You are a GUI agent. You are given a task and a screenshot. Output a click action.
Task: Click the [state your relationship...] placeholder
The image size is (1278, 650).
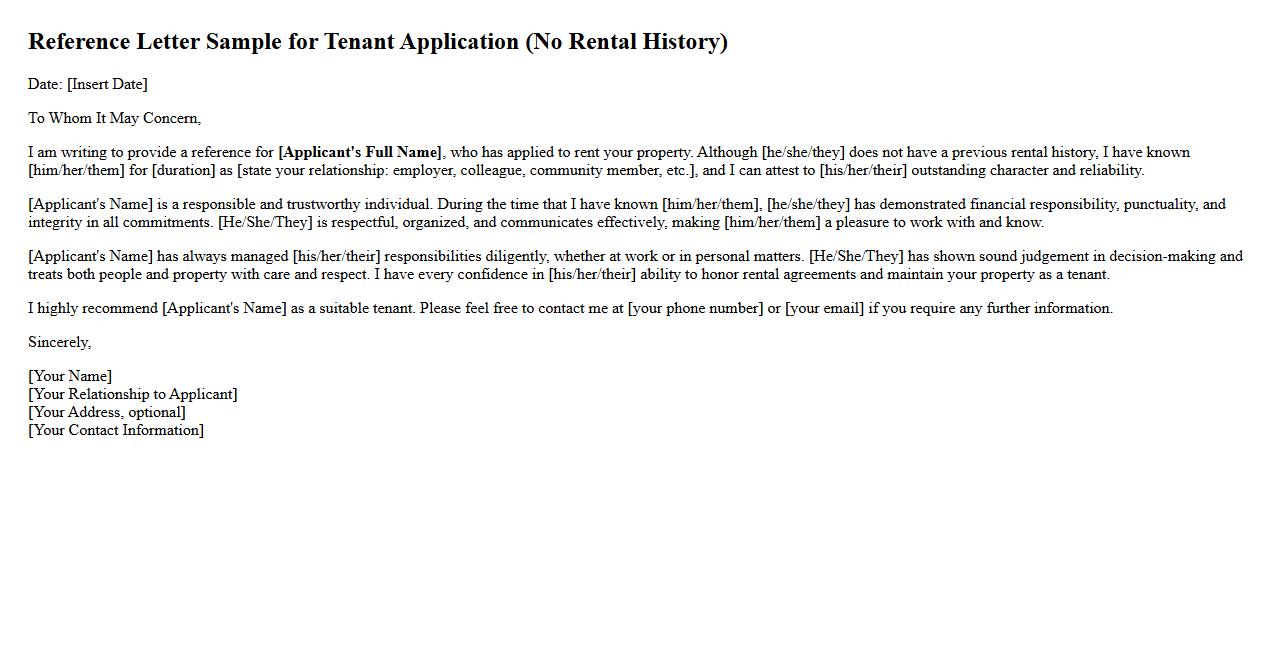(x=467, y=170)
